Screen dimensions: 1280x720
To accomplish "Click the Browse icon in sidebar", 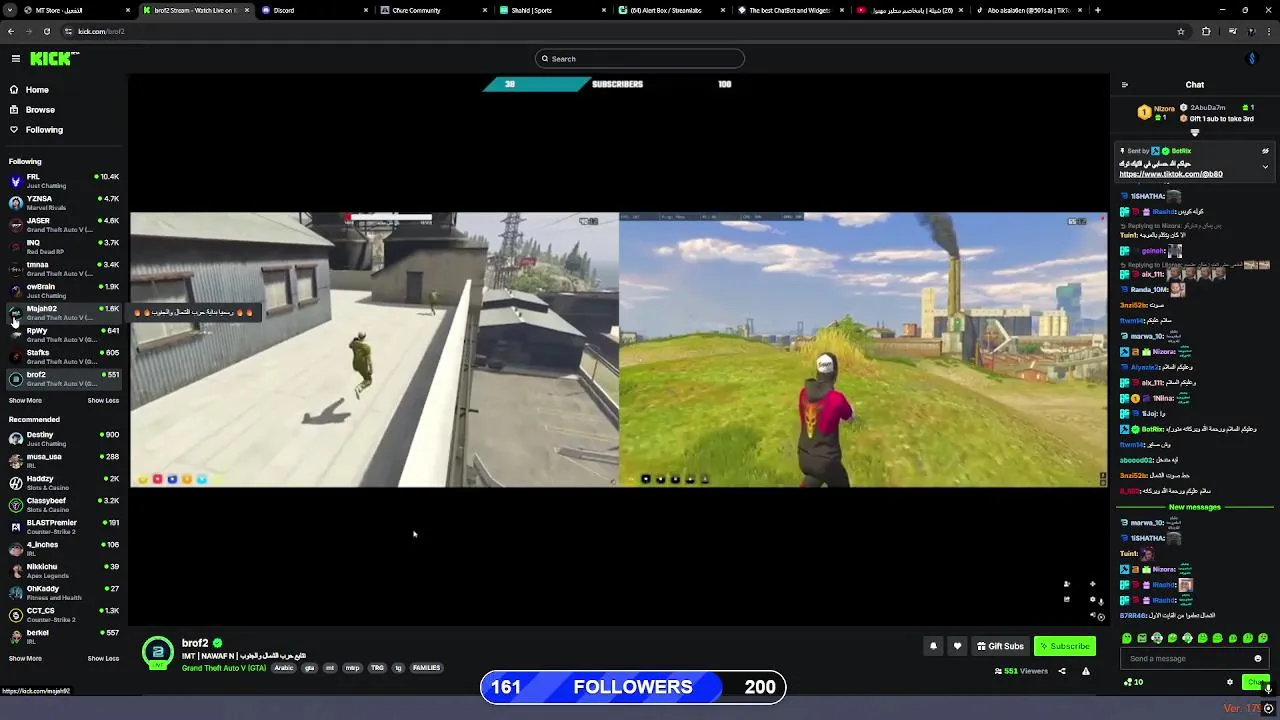I will tap(14, 110).
